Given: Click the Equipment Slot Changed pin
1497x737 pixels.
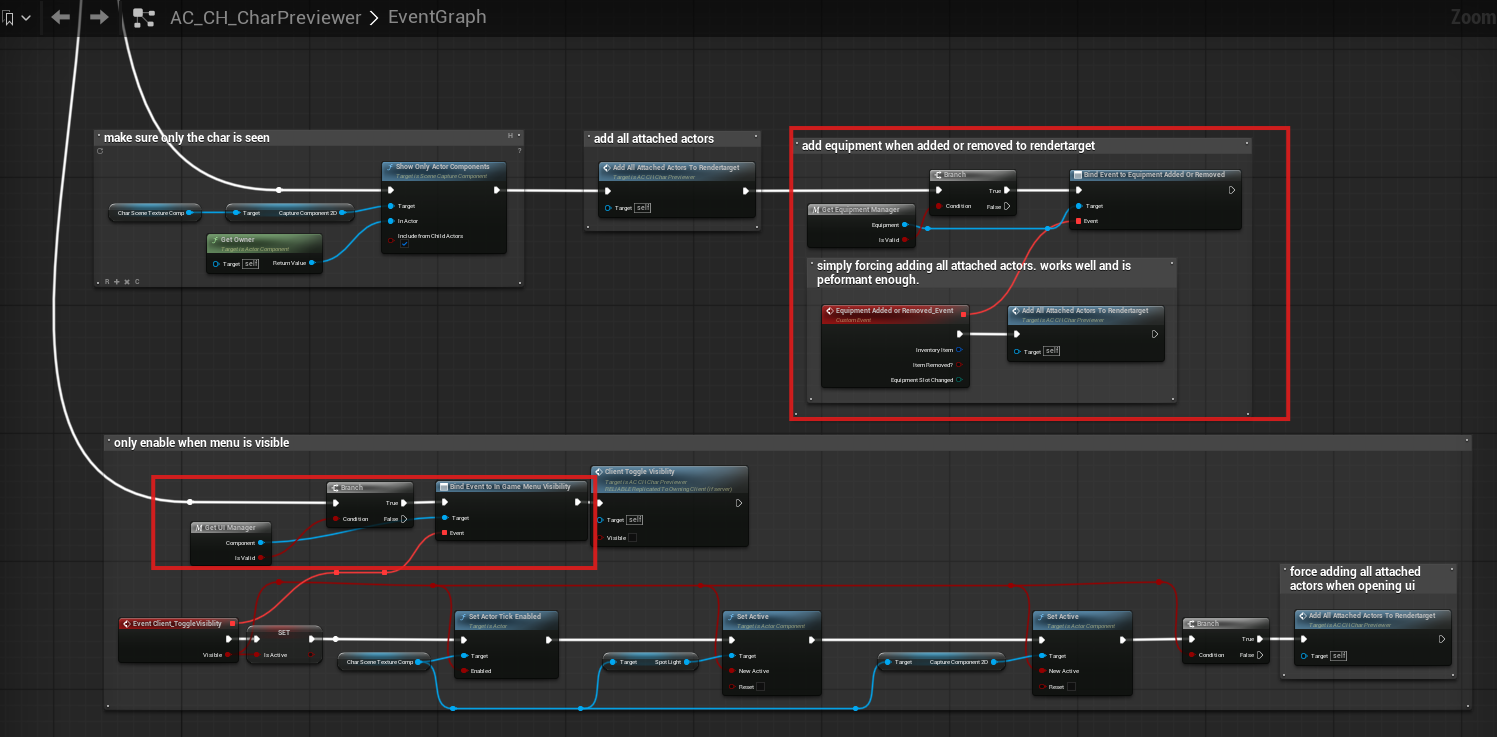Looking at the screenshot, I should (x=958, y=380).
